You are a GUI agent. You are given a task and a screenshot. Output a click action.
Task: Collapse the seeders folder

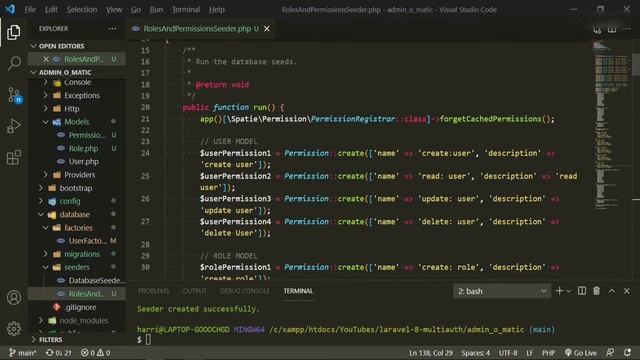click(77, 267)
